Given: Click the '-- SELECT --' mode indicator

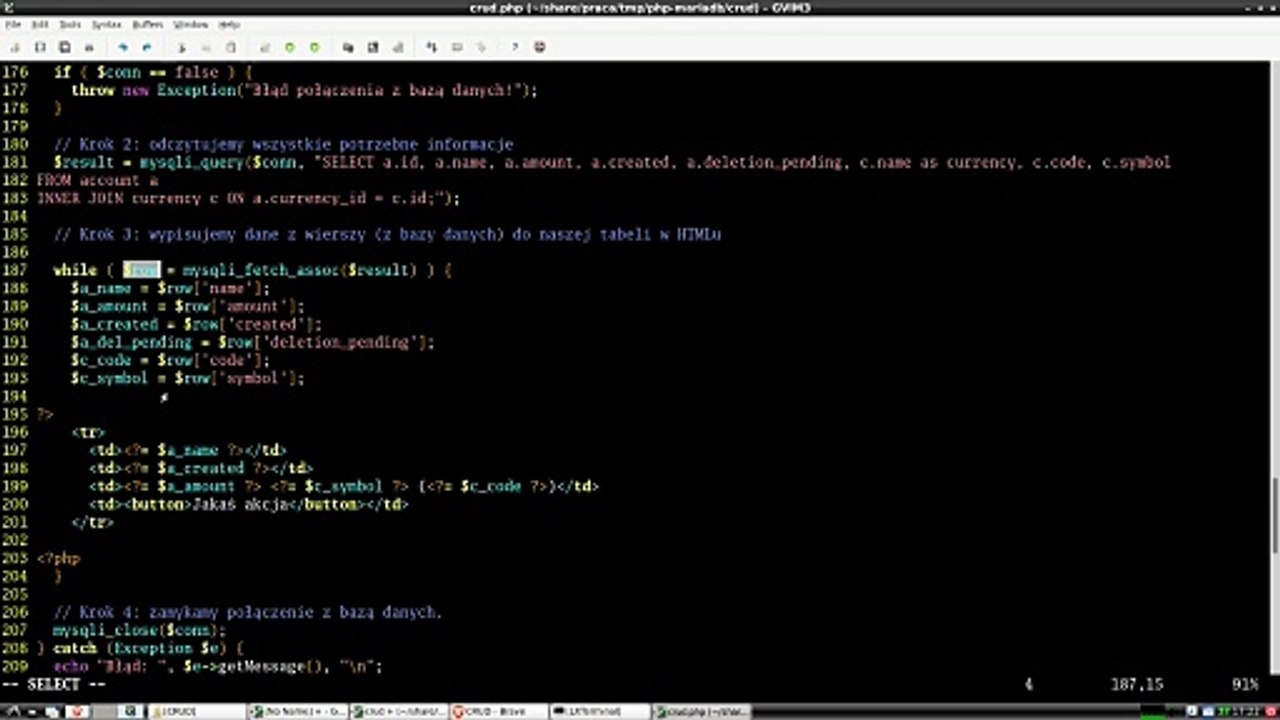Looking at the screenshot, I should pos(54,685).
